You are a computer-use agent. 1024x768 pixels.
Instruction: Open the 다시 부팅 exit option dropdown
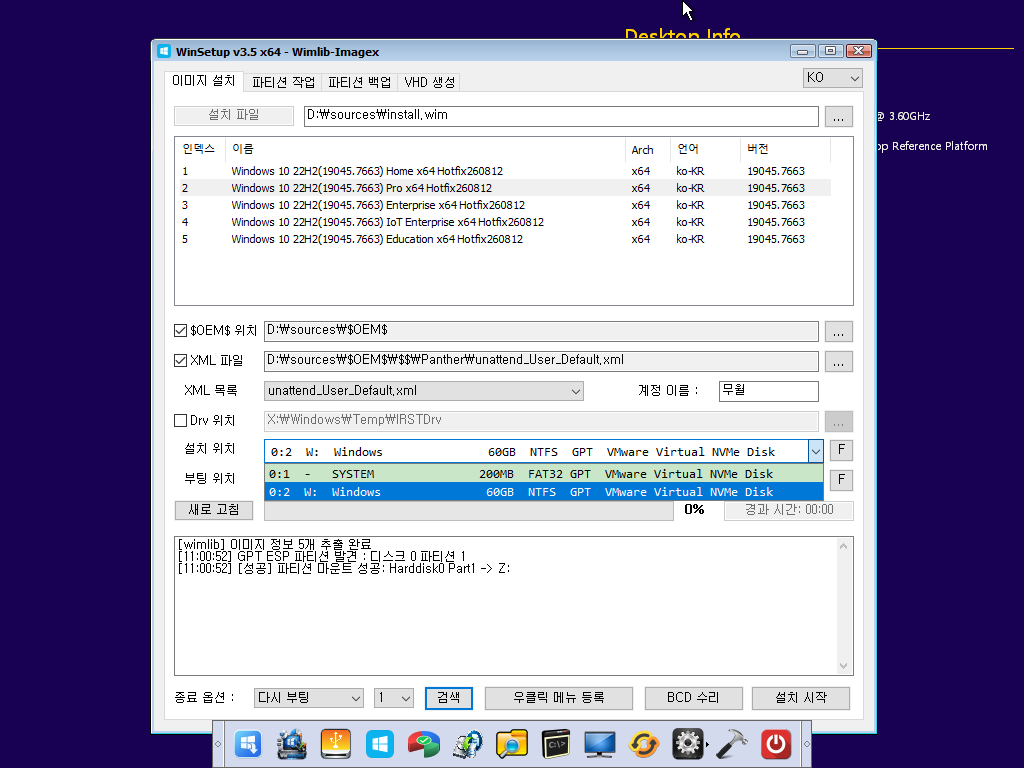click(x=309, y=697)
